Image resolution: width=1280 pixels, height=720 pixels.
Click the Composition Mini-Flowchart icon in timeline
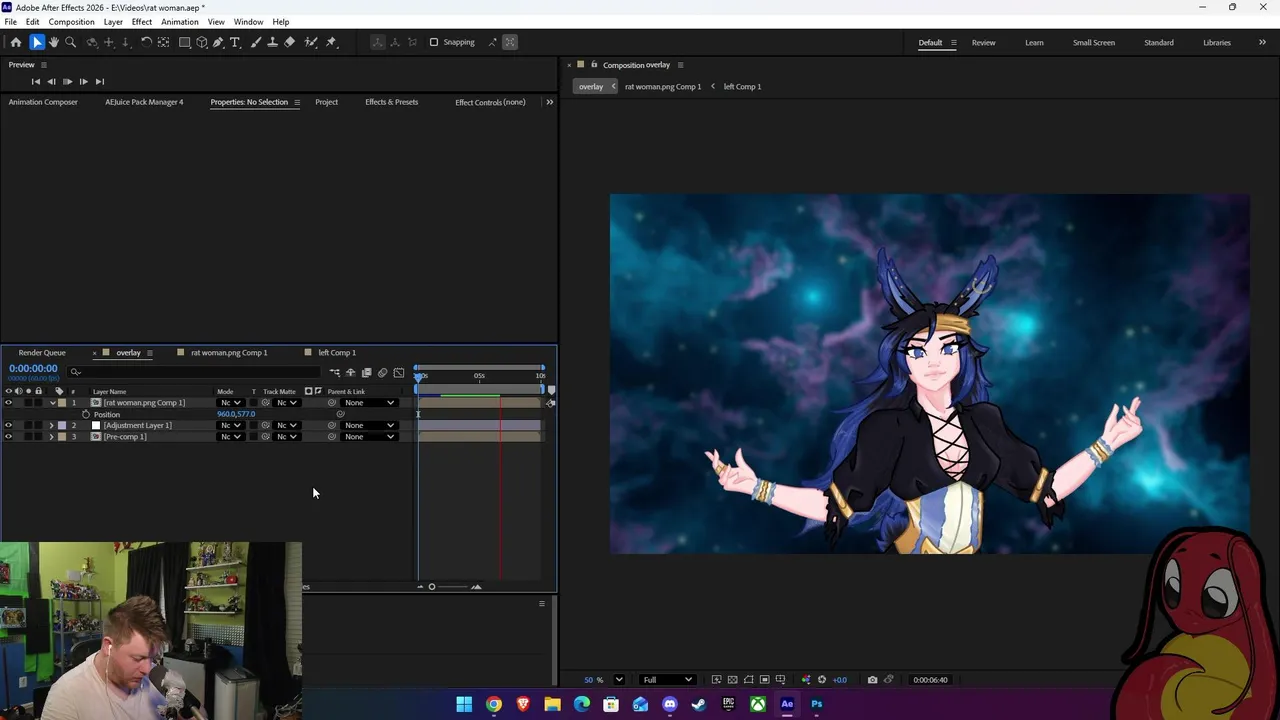point(334,372)
